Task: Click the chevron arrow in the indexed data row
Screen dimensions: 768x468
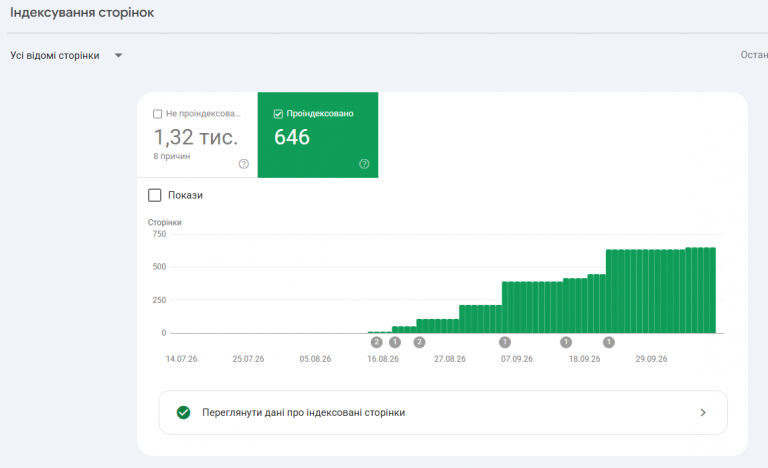Action: pos(703,413)
